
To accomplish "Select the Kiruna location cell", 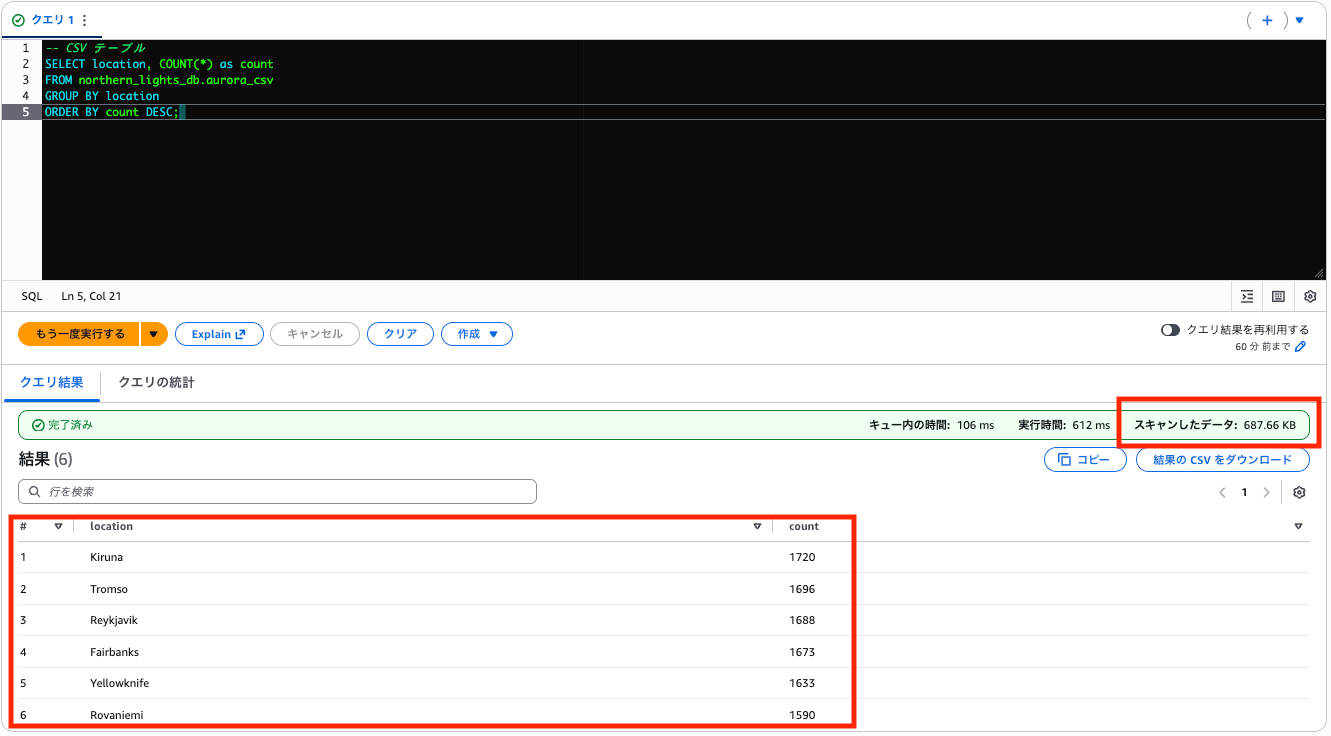I will click(107, 557).
